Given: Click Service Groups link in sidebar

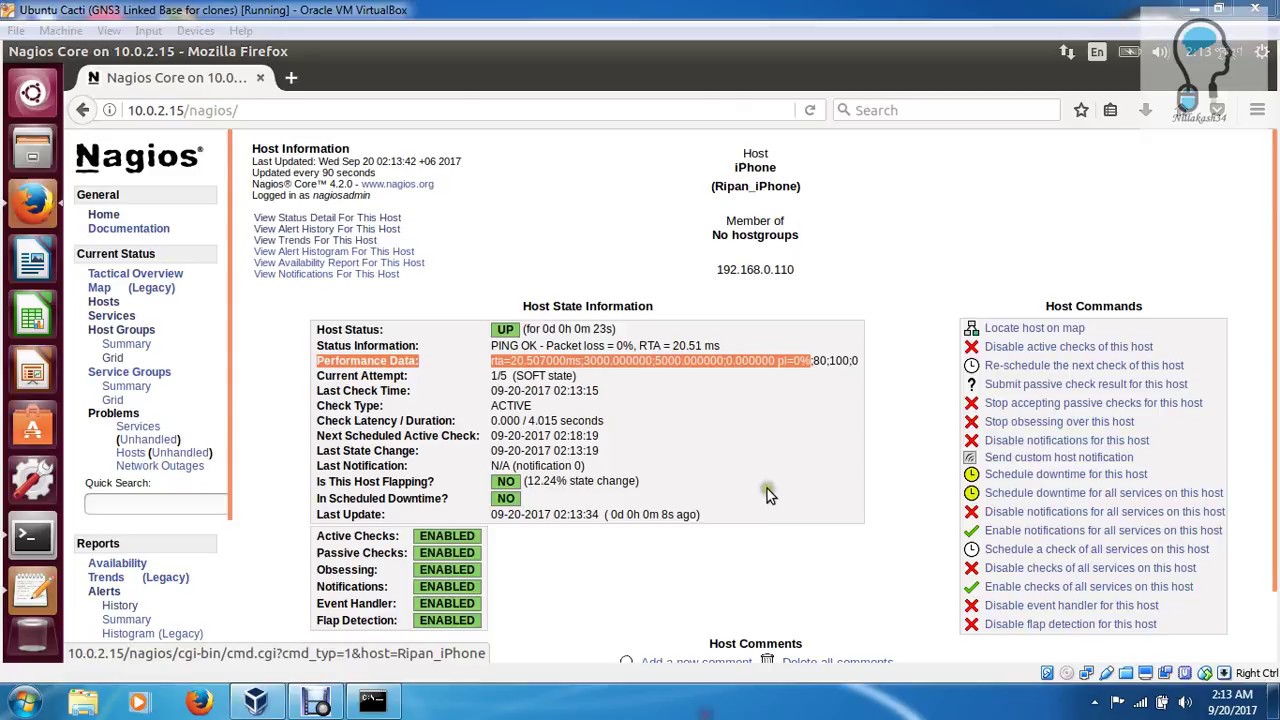Looking at the screenshot, I should coord(129,372).
